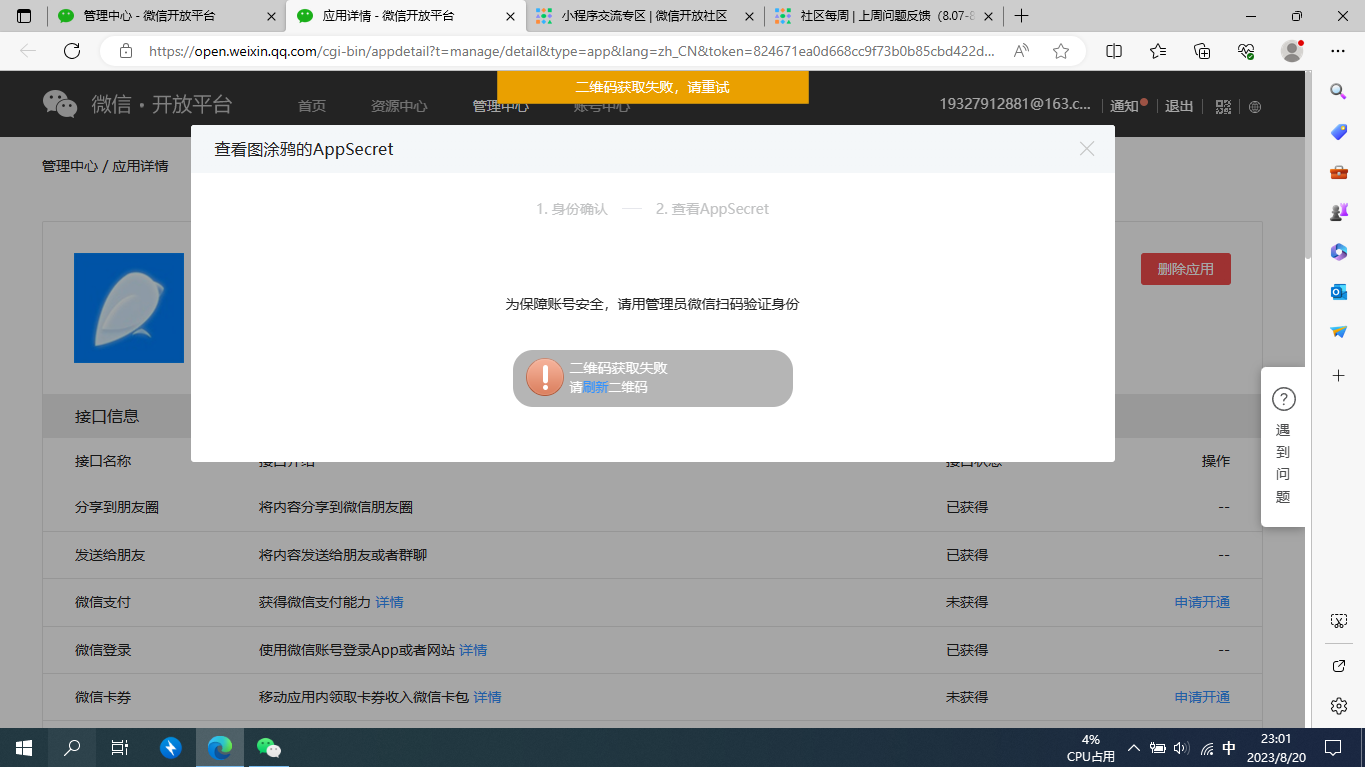The height and width of the screenshot is (767, 1365).
Task: Toggle the 中 input method indicator
Action: coord(1229,747)
